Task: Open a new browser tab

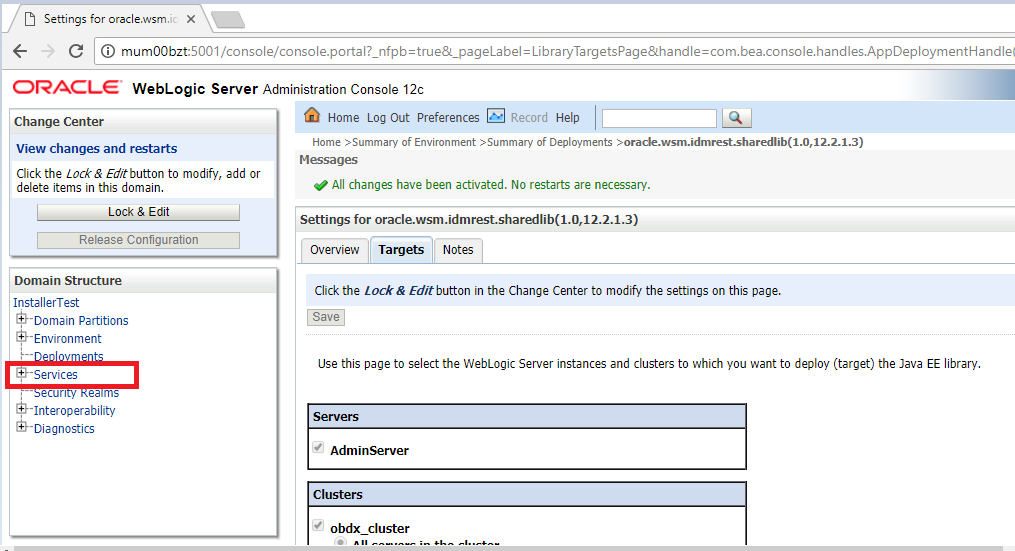Action: click(x=228, y=20)
